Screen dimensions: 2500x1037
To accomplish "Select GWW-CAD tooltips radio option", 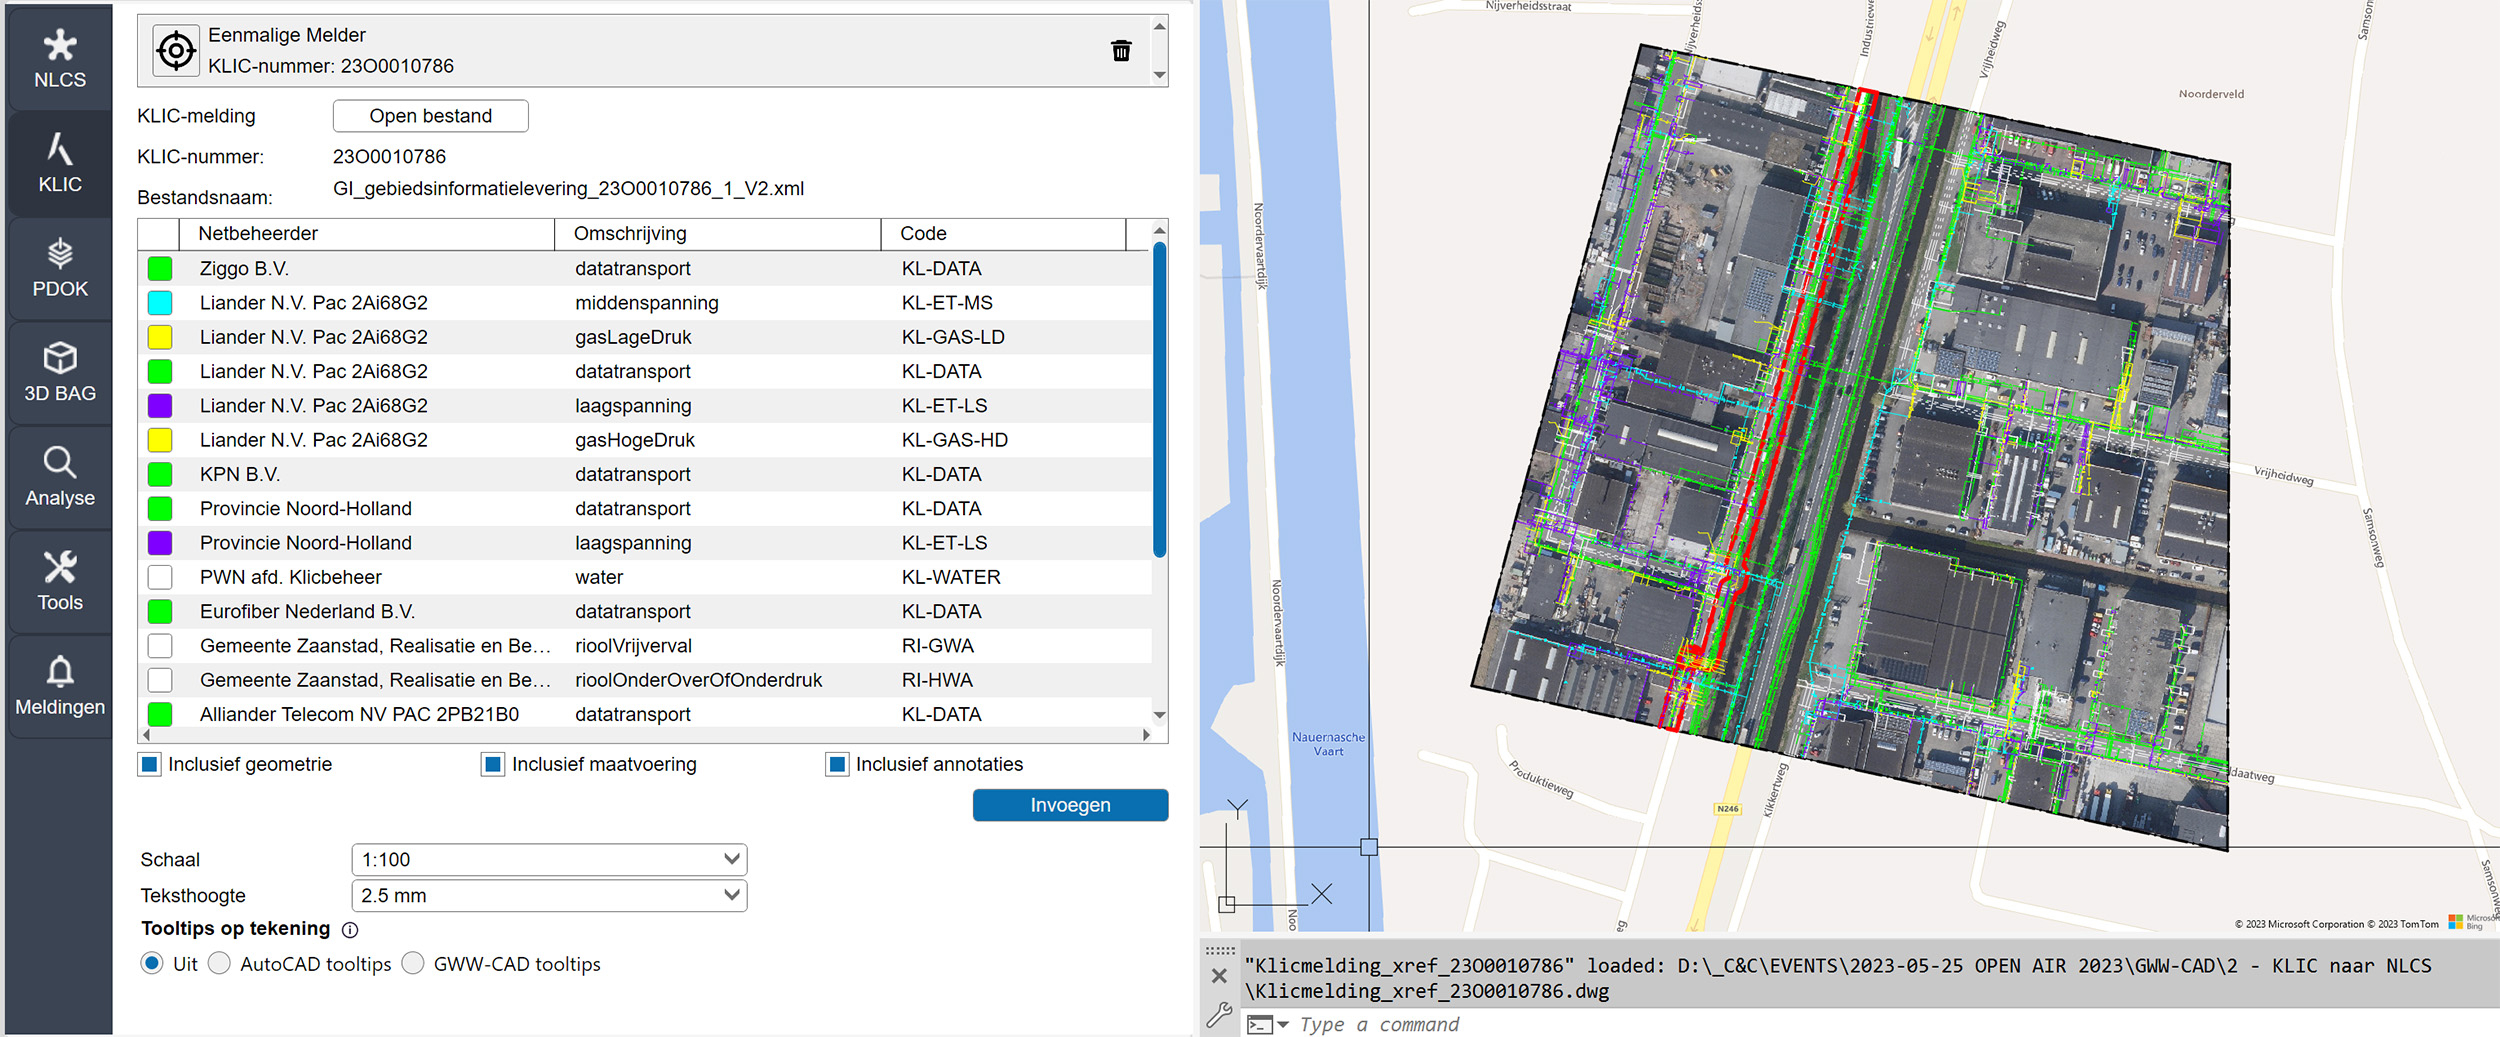I will point(413,963).
